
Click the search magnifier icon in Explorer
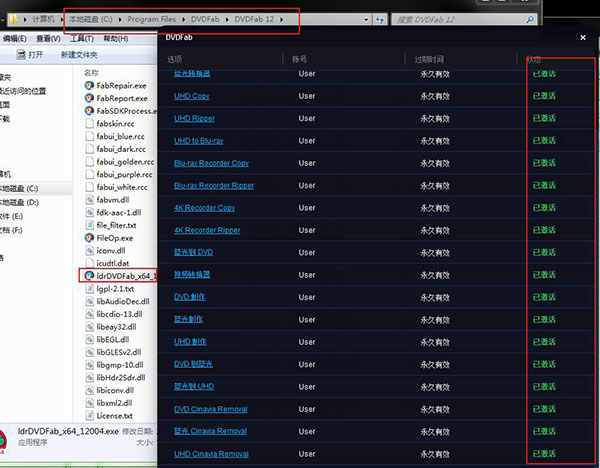[x=530, y=19]
